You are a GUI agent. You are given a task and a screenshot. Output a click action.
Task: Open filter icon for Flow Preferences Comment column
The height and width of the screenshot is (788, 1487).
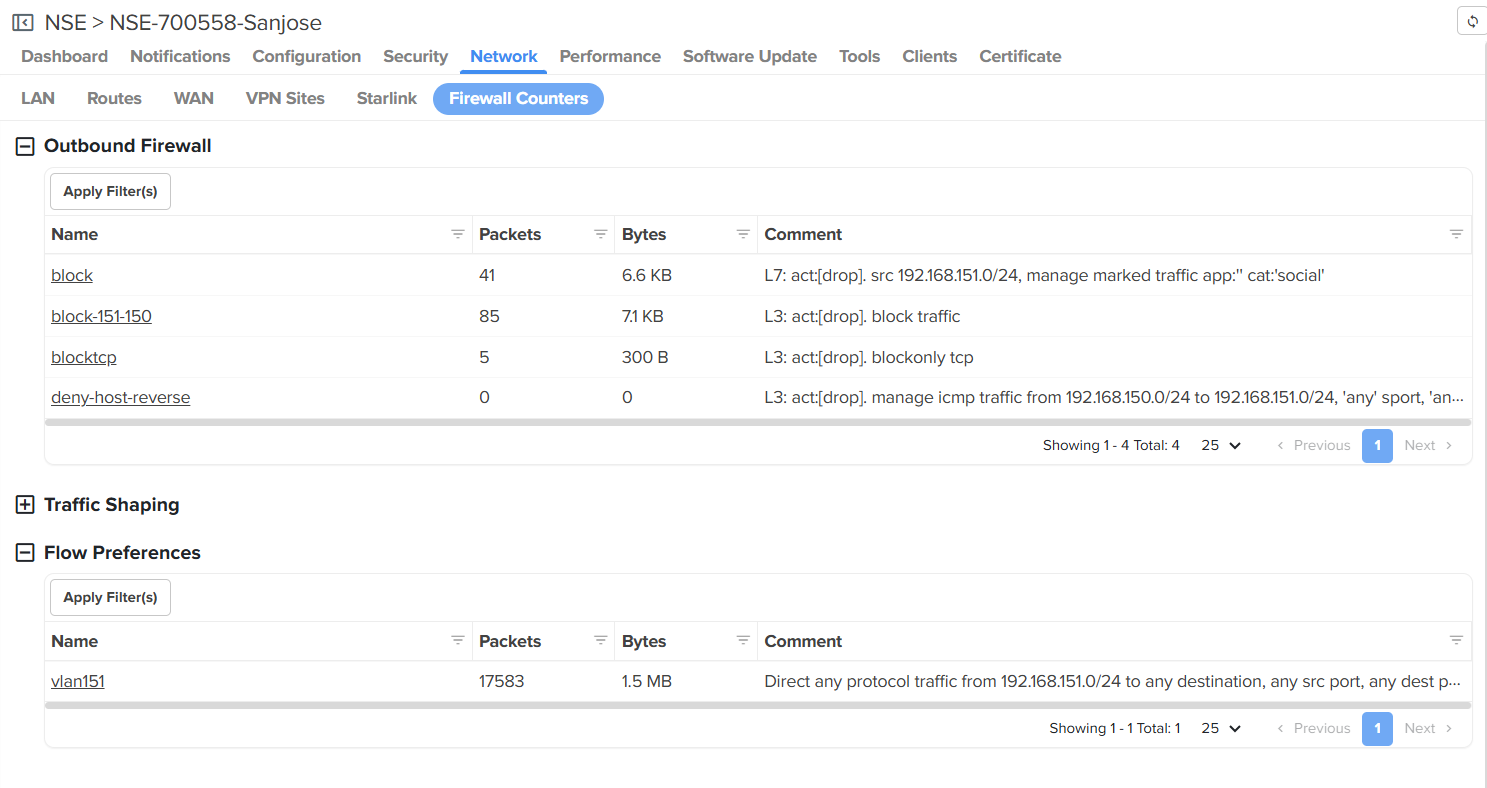pyautogui.click(x=1456, y=641)
